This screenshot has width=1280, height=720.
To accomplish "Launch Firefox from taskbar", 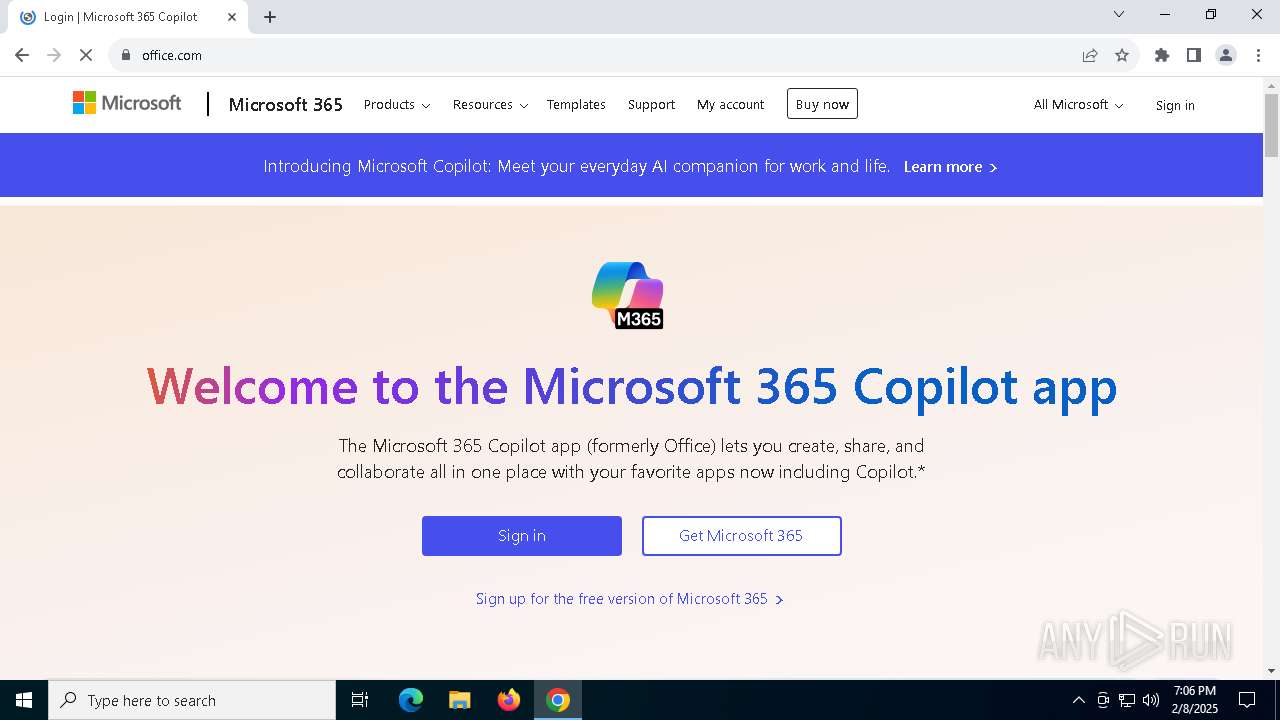I will coord(509,700).
